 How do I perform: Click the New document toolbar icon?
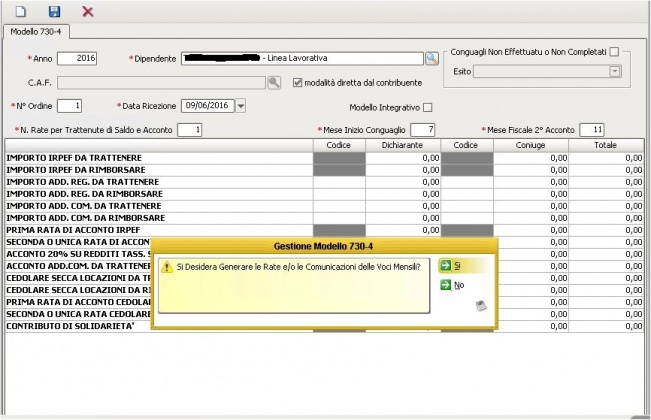click(20, 11)
